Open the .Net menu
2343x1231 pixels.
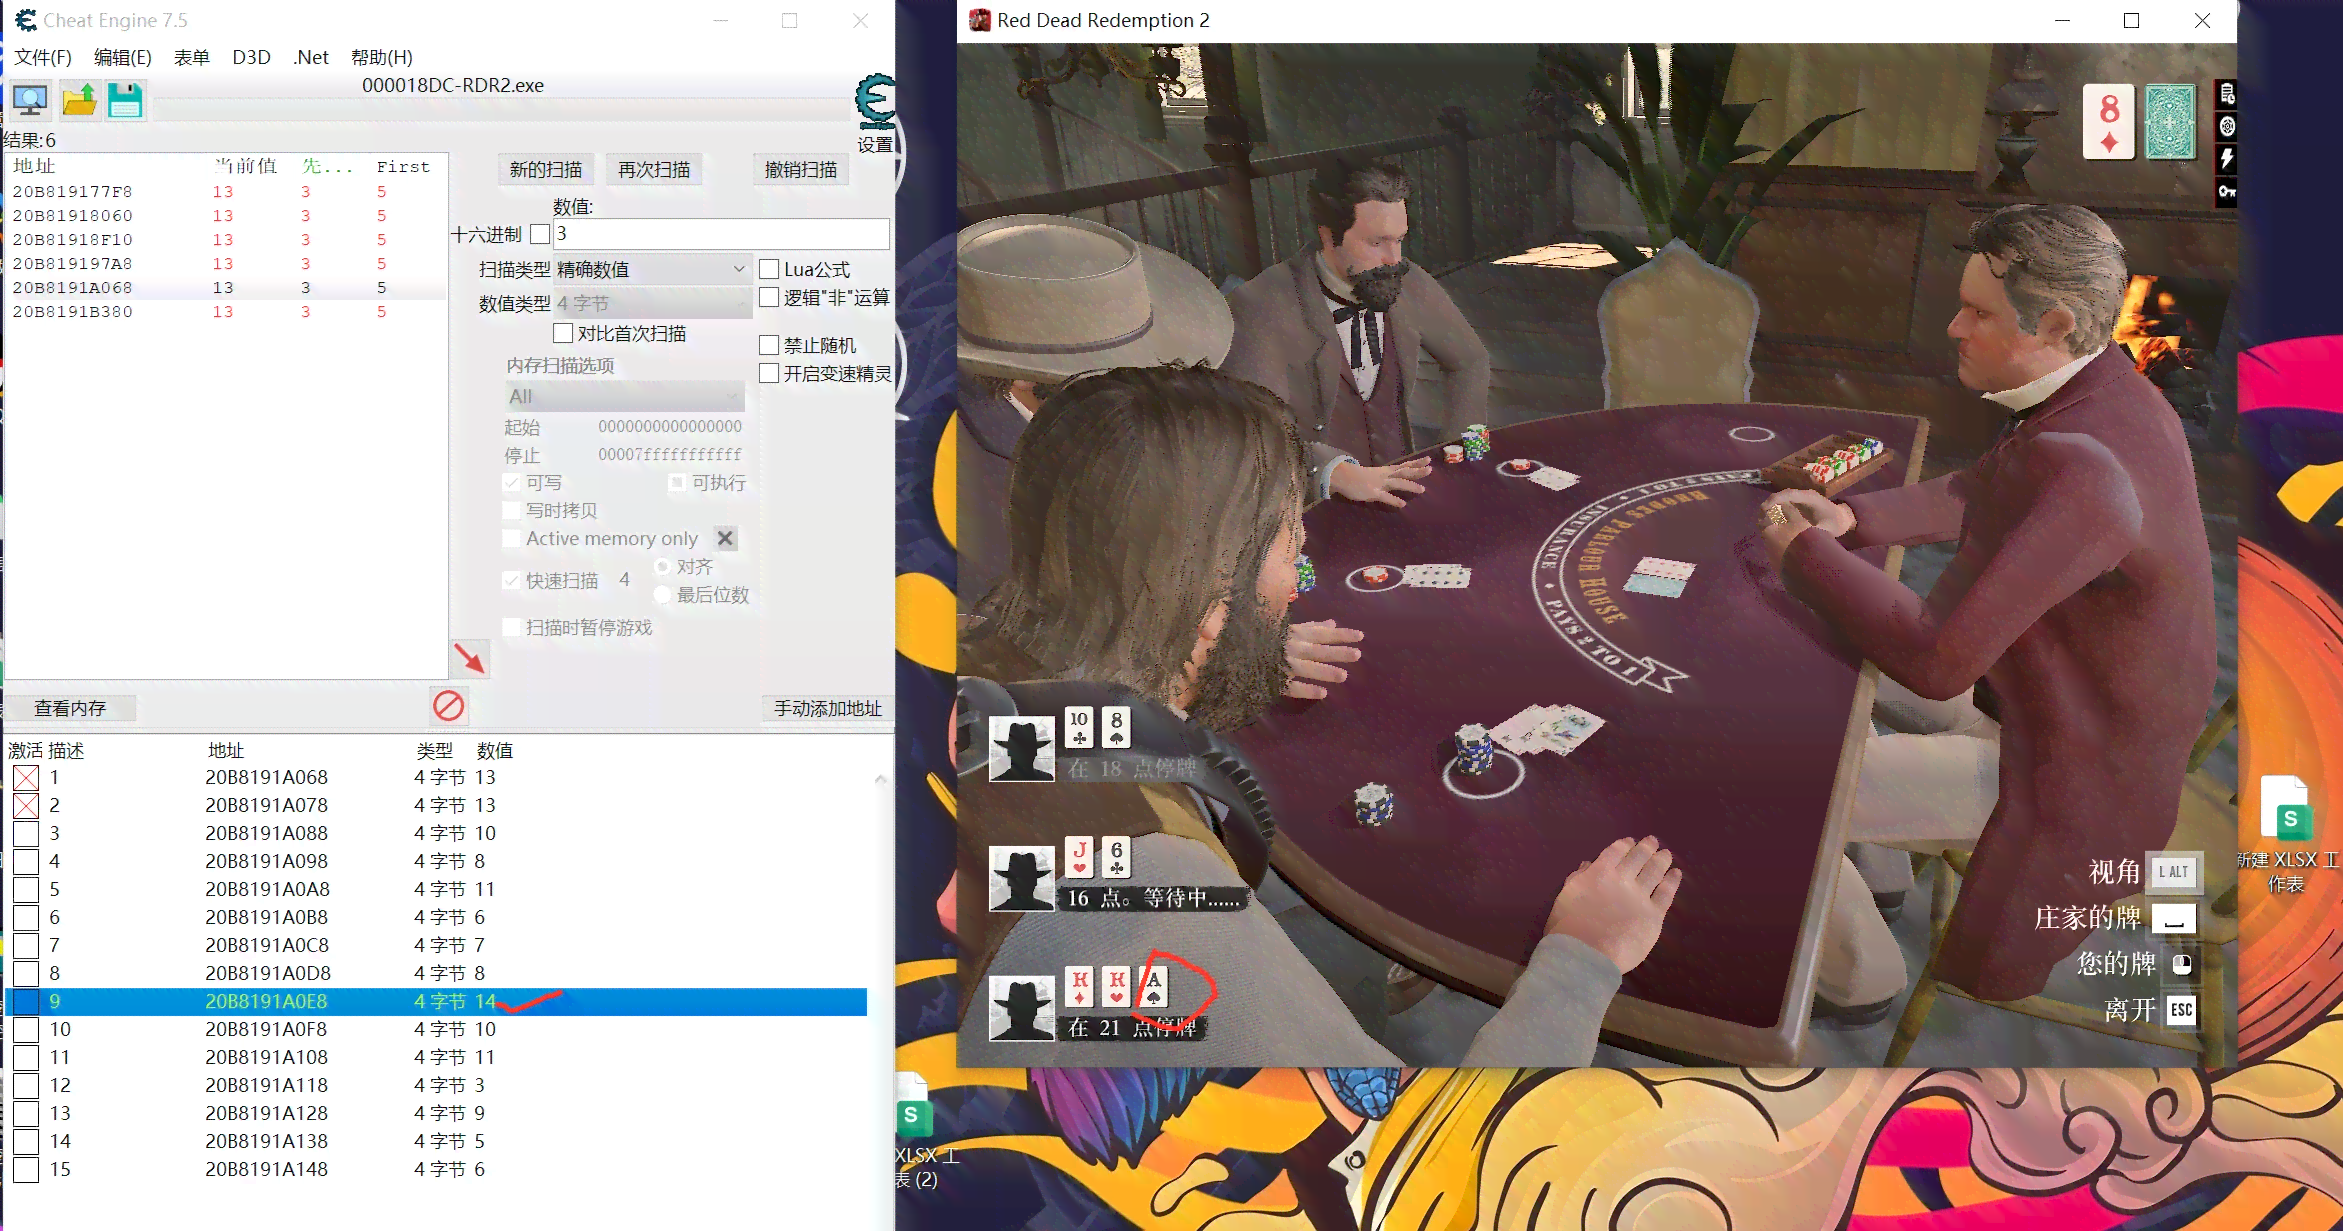310,57
